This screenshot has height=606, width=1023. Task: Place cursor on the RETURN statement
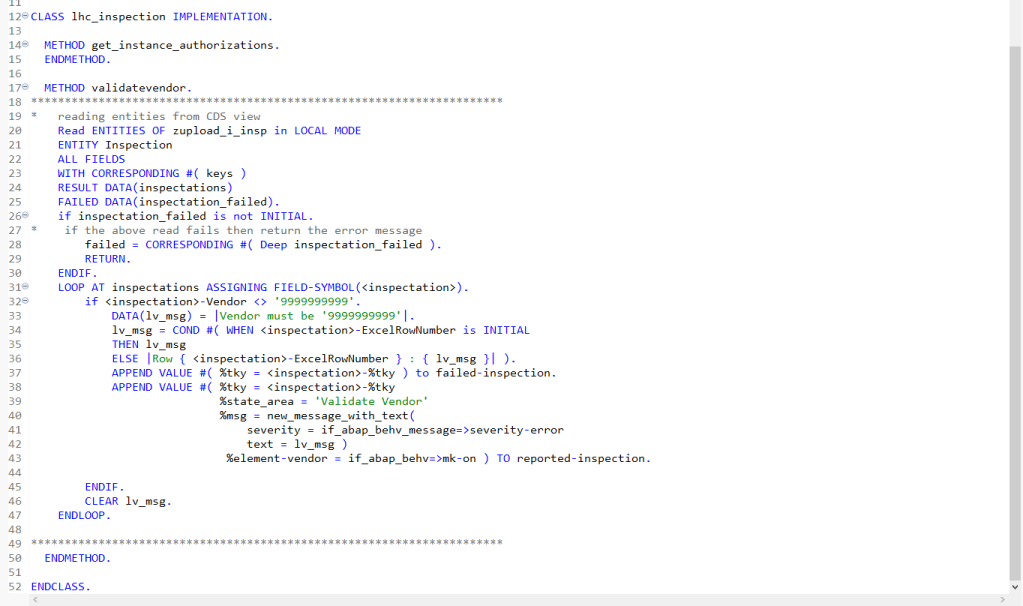coord(106,259)
